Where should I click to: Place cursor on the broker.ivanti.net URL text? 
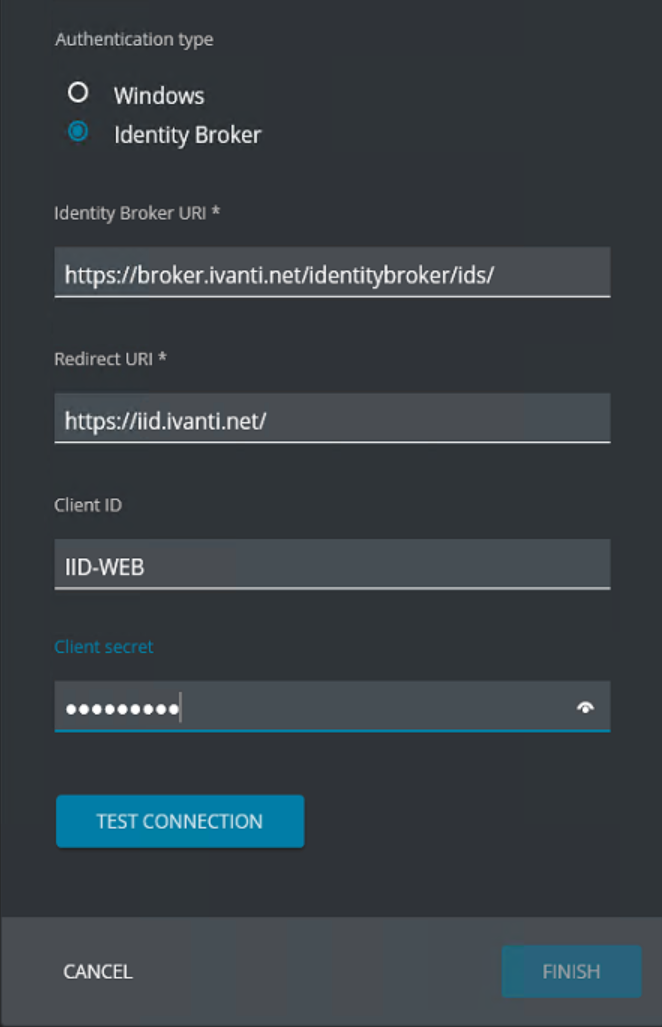point(279,276)
